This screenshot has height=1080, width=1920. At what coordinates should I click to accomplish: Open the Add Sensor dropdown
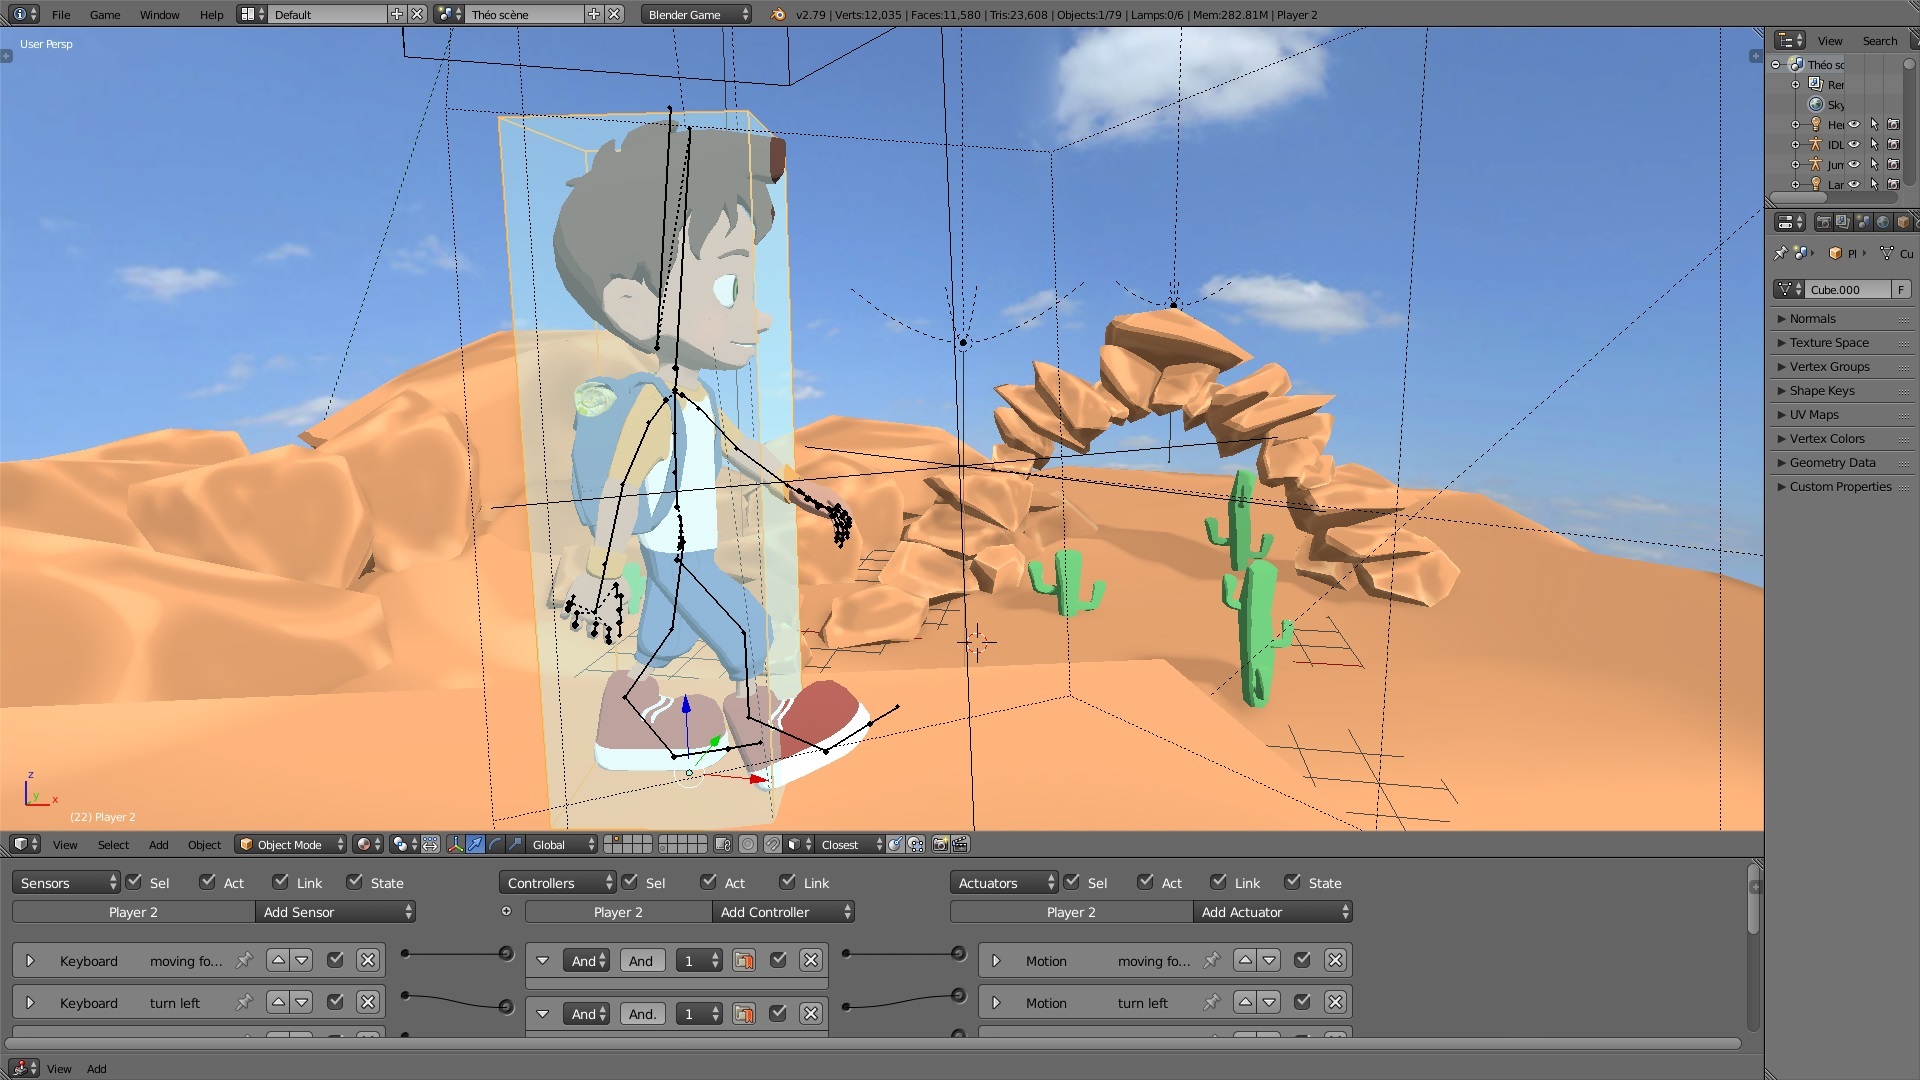336,912
